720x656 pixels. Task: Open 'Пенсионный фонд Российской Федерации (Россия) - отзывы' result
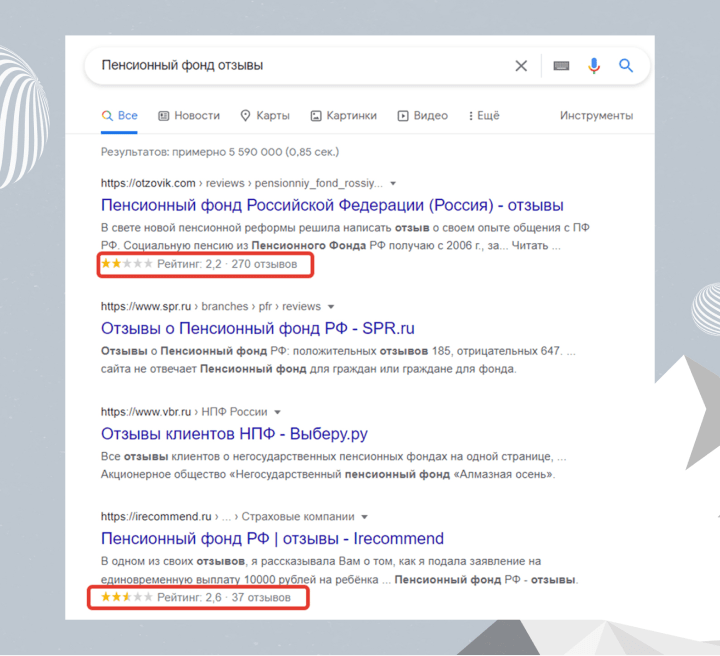[x=332, y=205]
